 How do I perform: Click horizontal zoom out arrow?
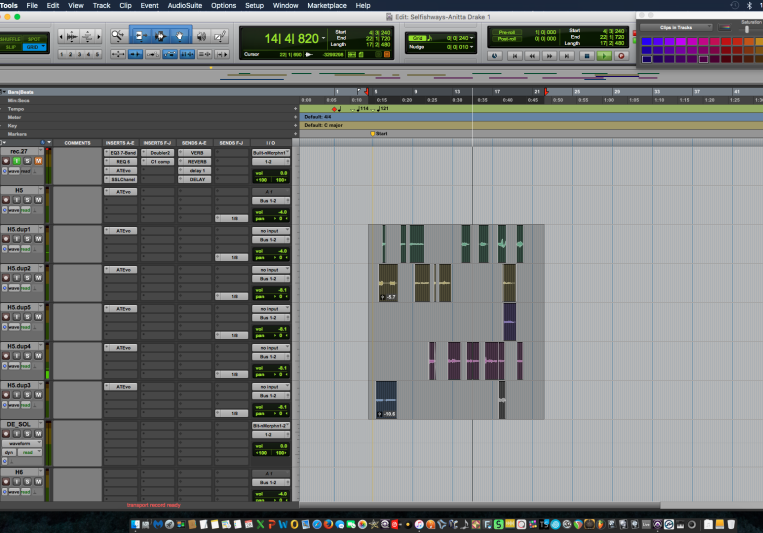(61, 37)
